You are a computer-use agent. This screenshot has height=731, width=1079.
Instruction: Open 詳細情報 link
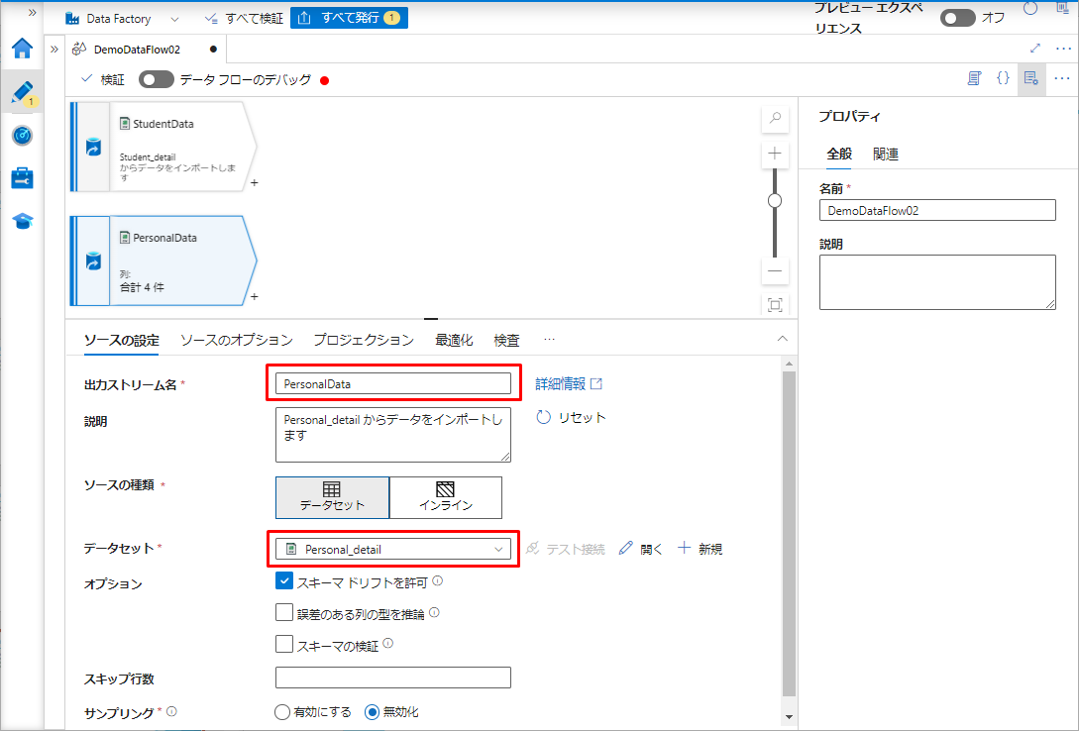(568, 383)
